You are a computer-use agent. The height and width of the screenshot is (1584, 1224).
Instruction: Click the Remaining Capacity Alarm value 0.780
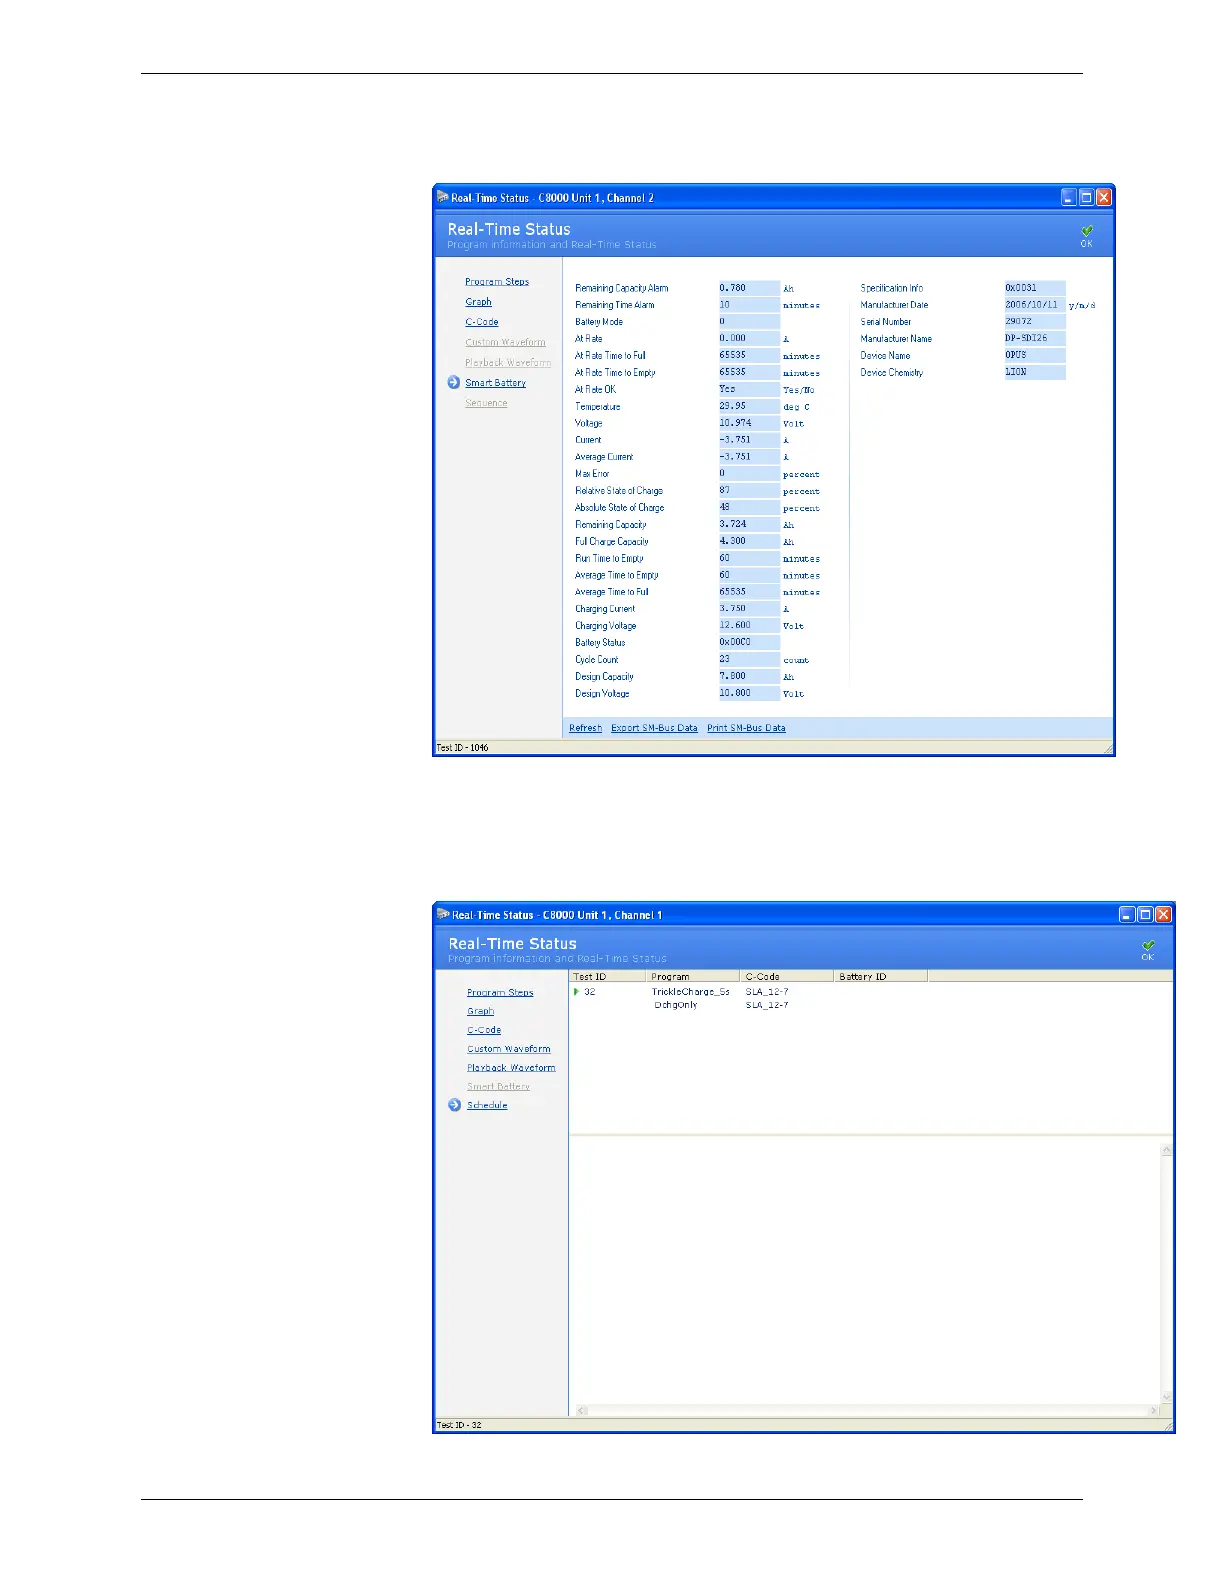pos(749,288)
